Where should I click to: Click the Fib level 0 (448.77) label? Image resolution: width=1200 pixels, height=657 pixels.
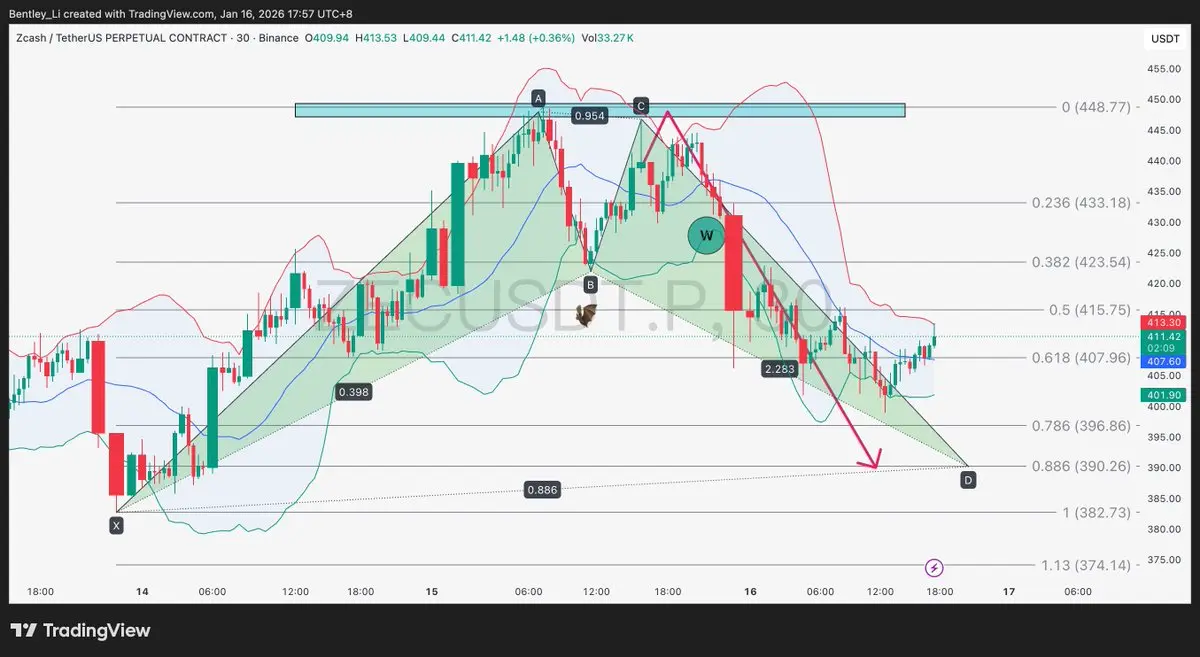pos(1096,106)
